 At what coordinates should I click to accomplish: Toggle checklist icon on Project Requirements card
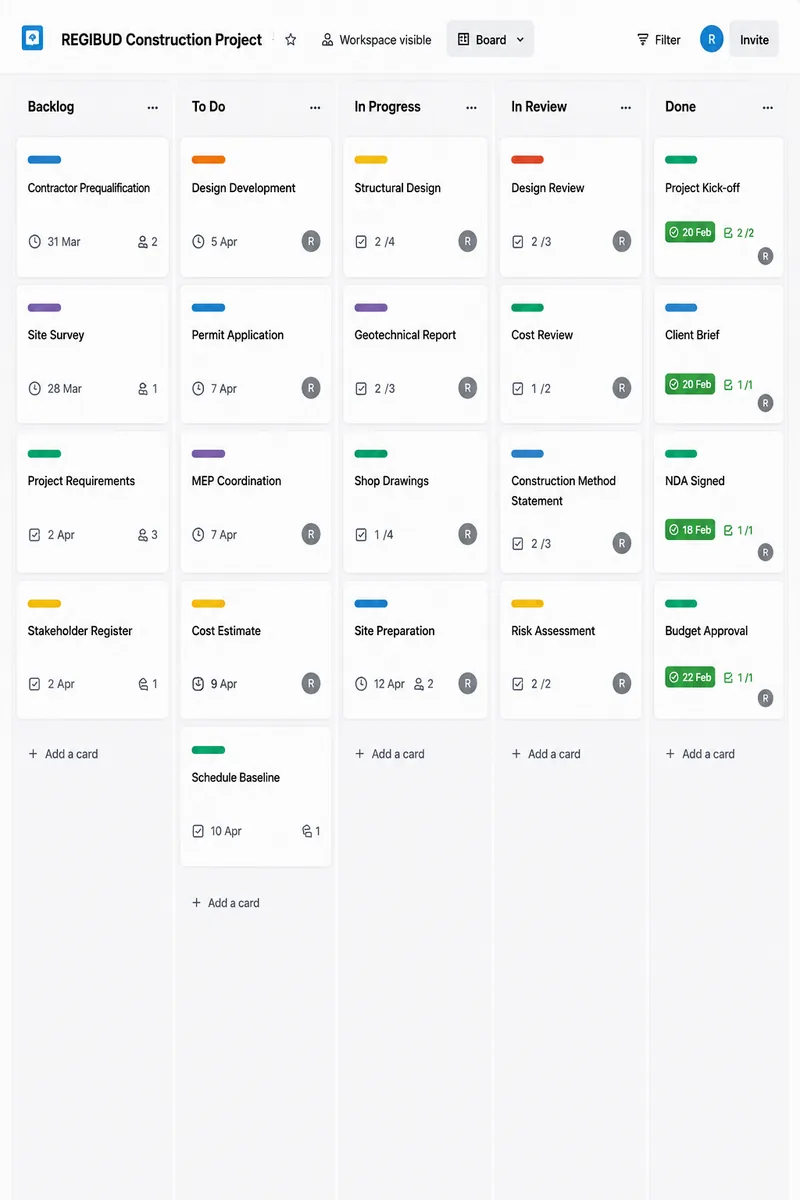tap(35, 535)
